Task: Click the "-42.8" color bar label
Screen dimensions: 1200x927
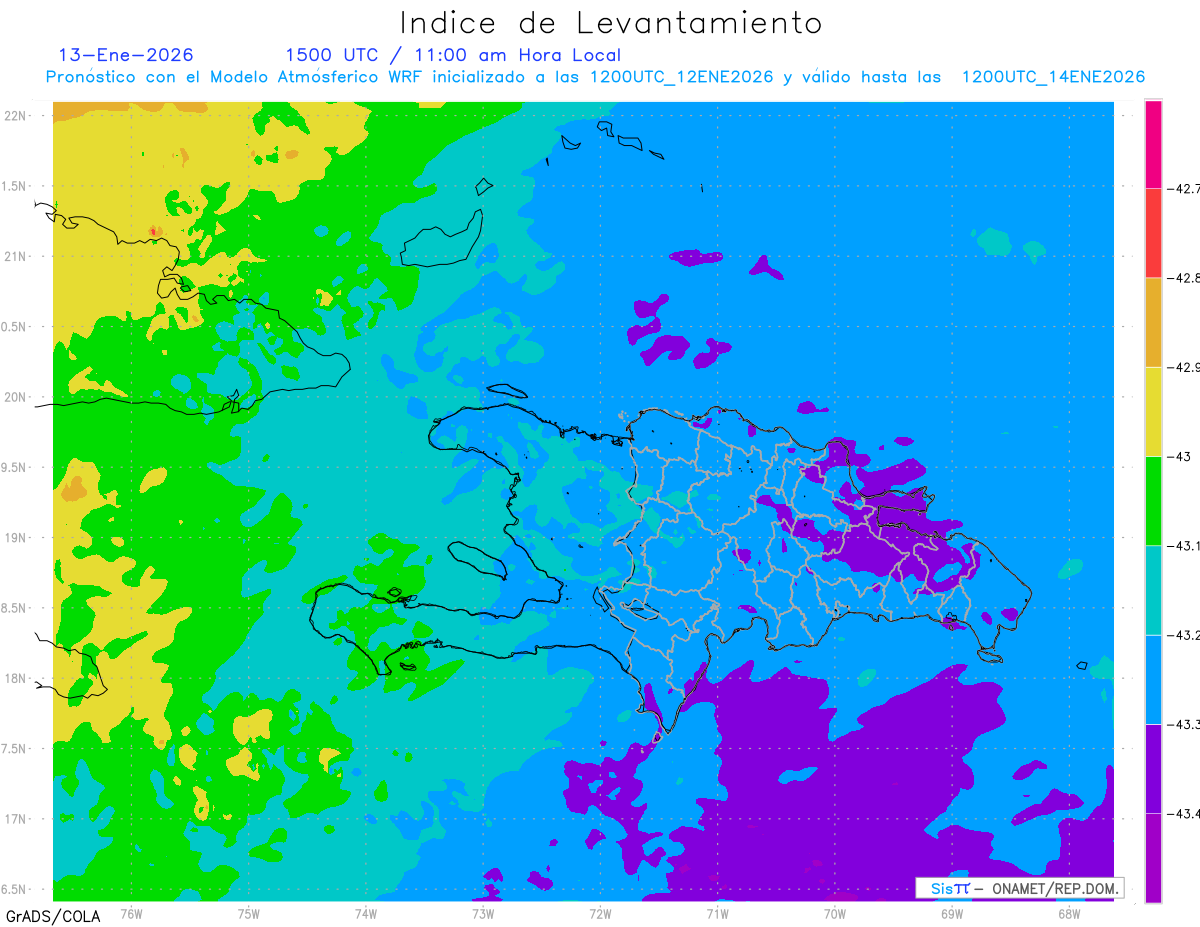Action: 1183,278
